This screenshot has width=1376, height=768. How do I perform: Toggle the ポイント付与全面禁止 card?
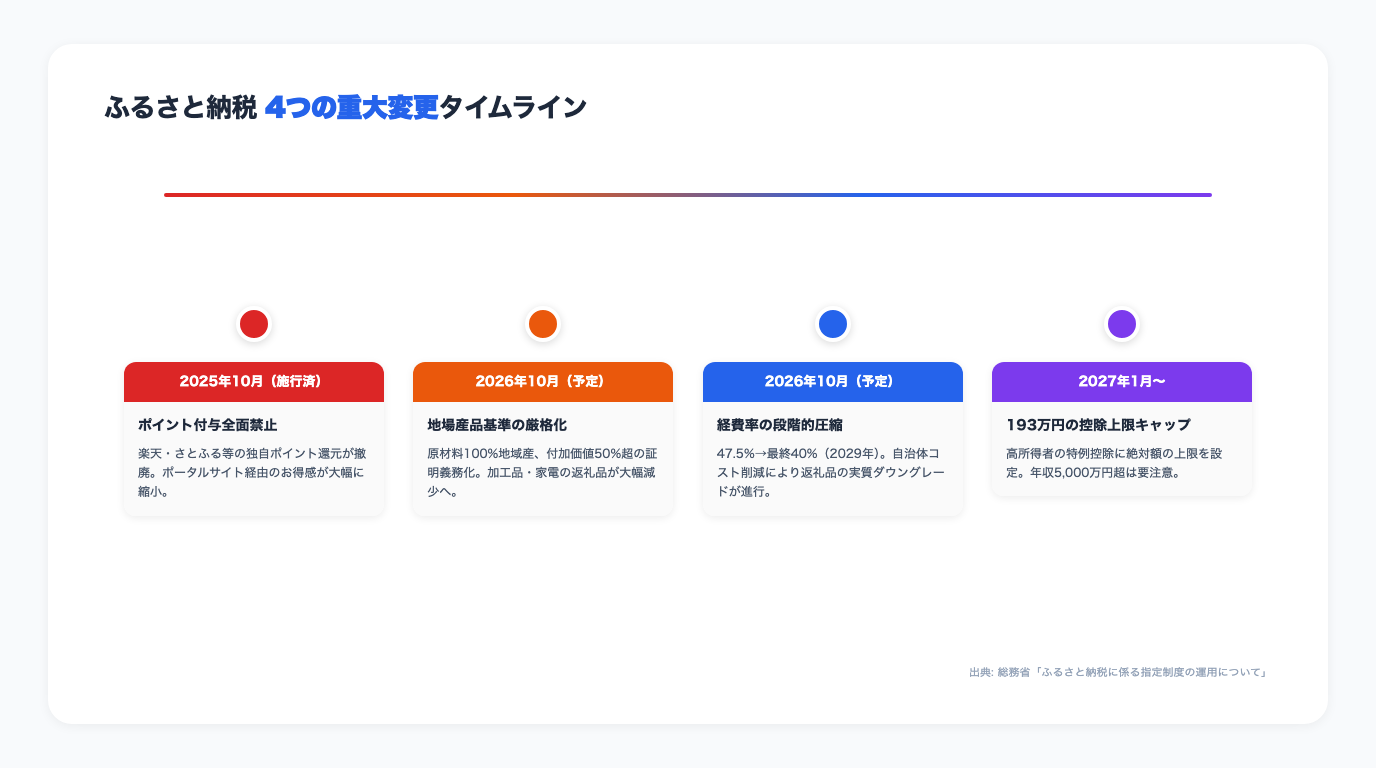click(x=254, y=440)
